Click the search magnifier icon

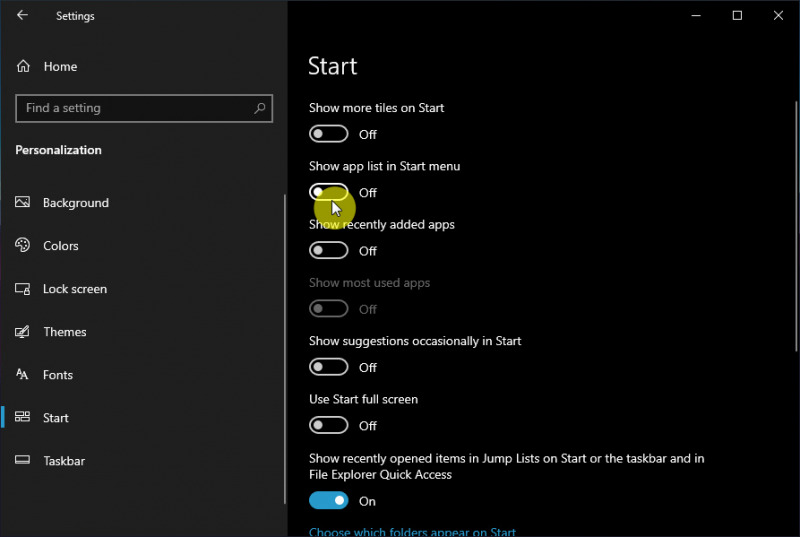point(260,108)
